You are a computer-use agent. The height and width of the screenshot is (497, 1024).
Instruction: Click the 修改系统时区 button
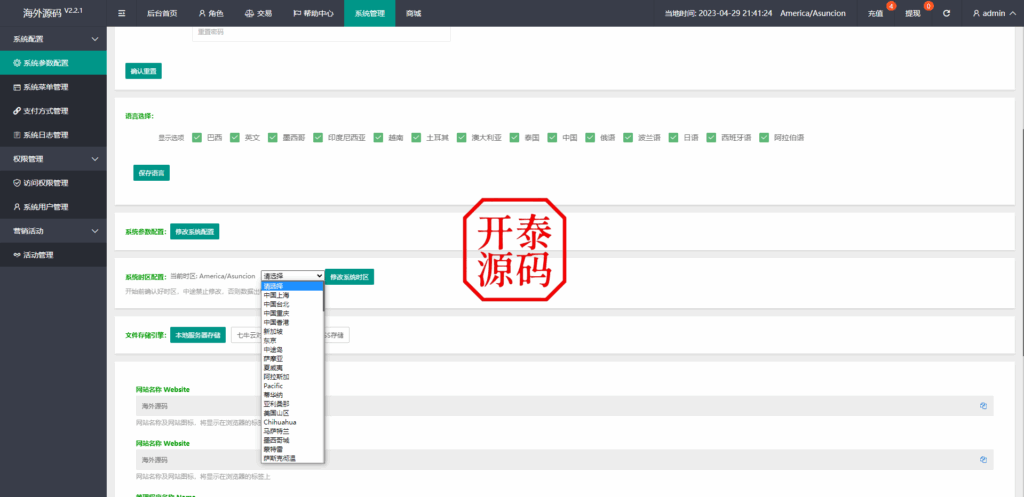click(349, 277)
